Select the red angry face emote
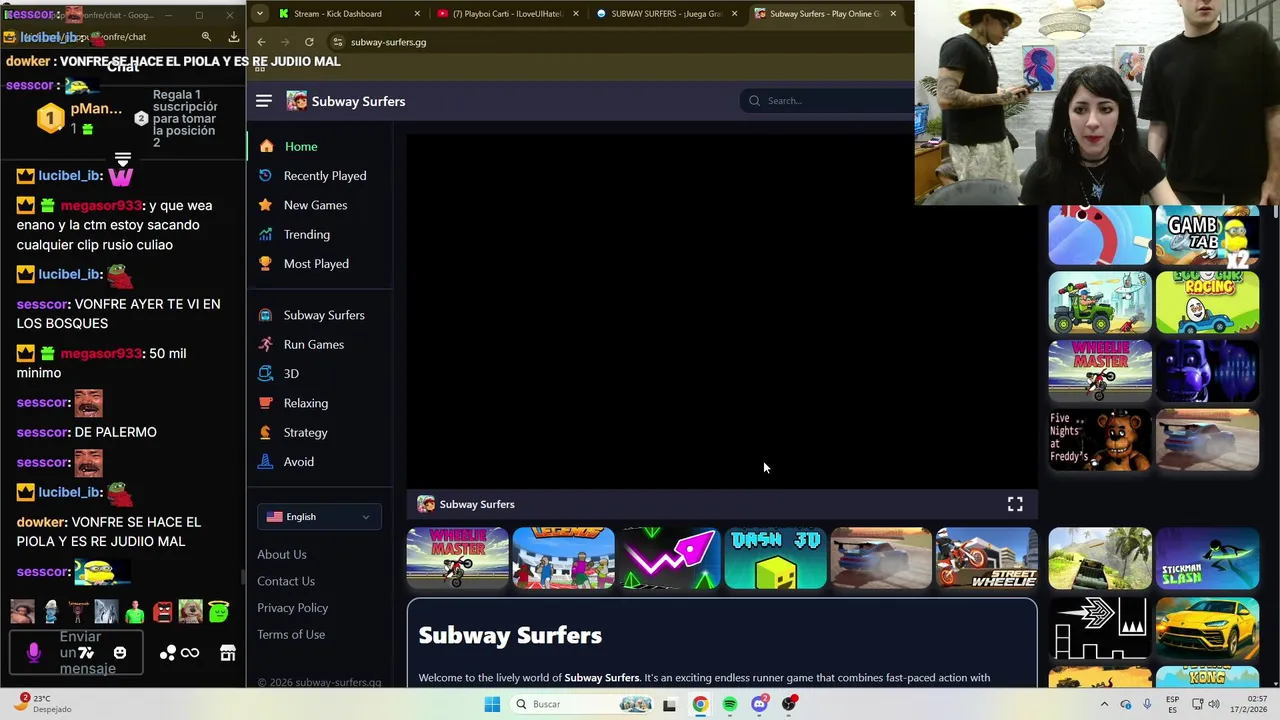The height and width of the screenshot is (720, 1280). click(x=163, y=611)
